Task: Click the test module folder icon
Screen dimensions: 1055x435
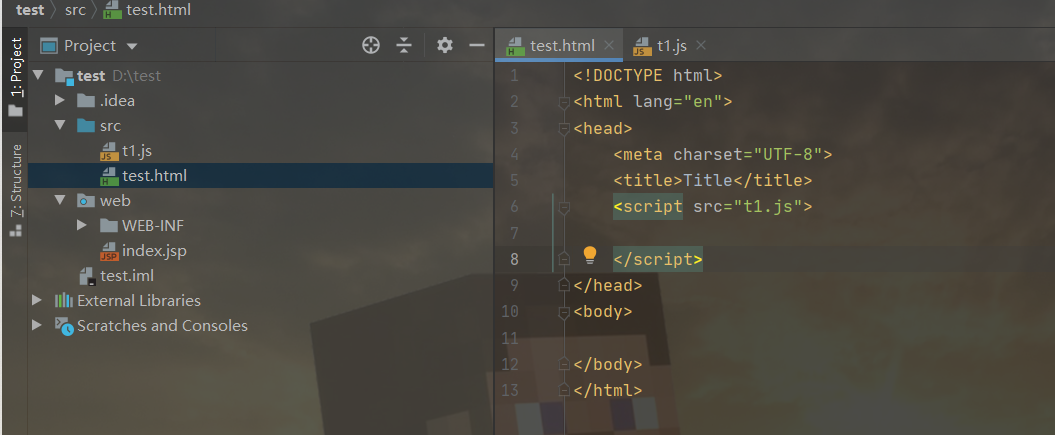Action: click(x=65, y=75)
